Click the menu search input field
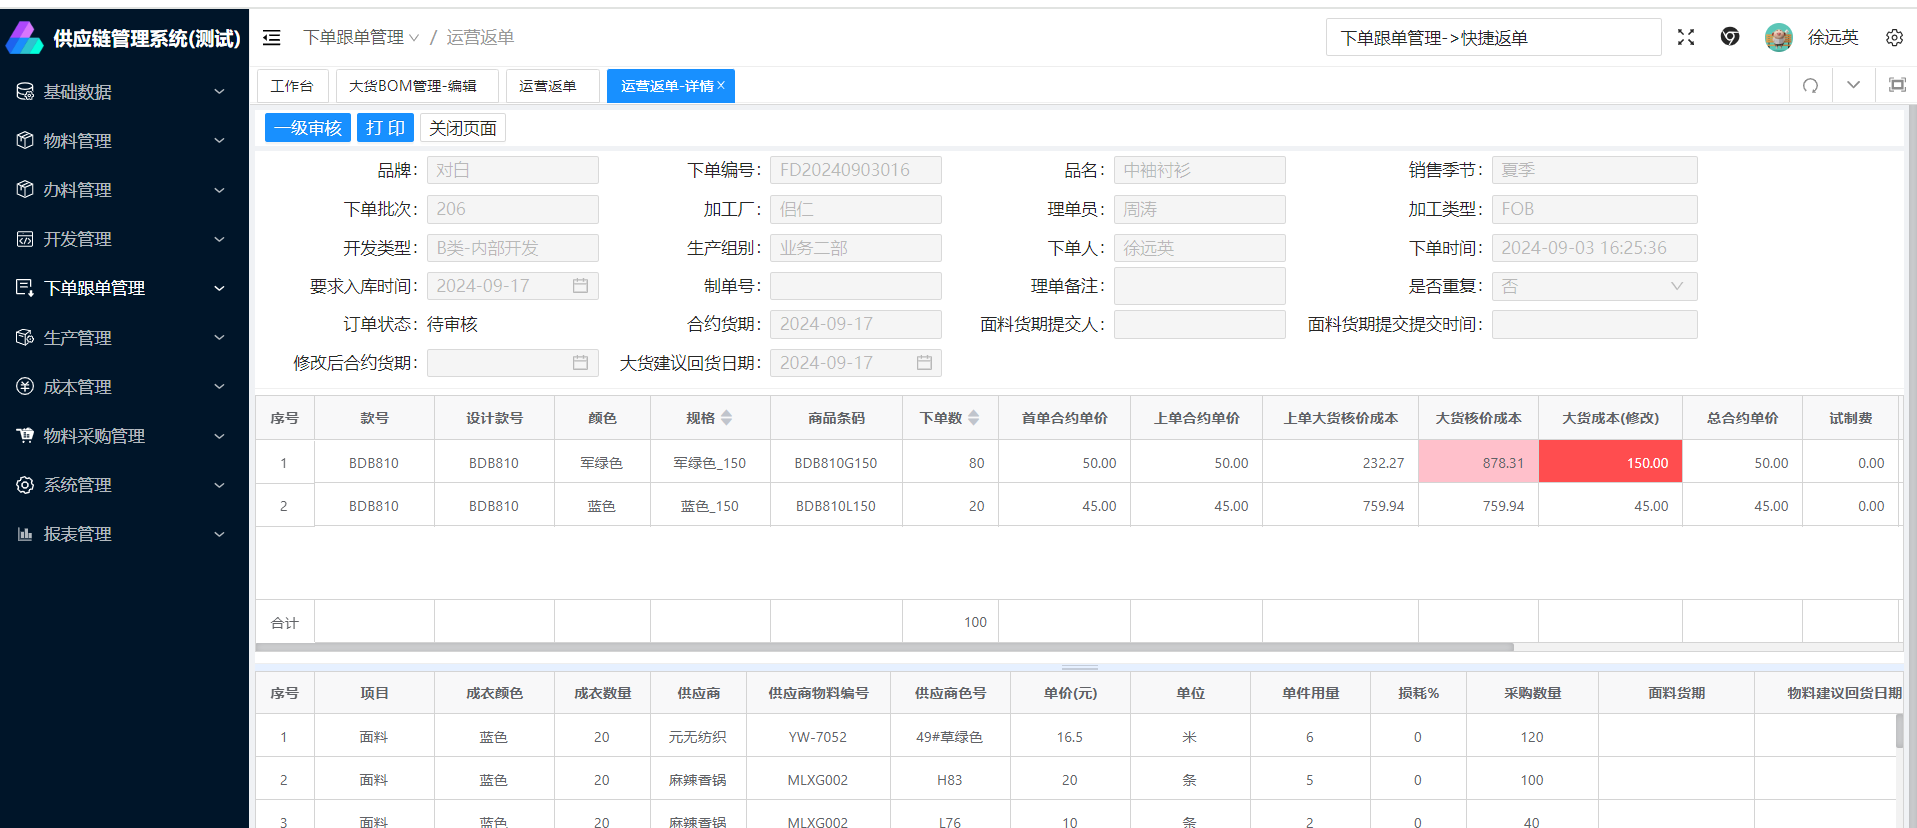1917x828 pixels. point(1492,38)
